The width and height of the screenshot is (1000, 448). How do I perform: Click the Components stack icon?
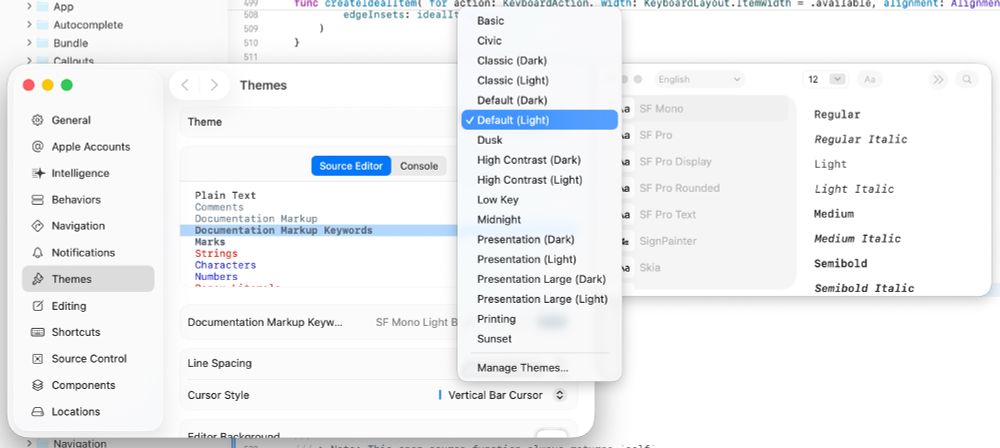38,385
